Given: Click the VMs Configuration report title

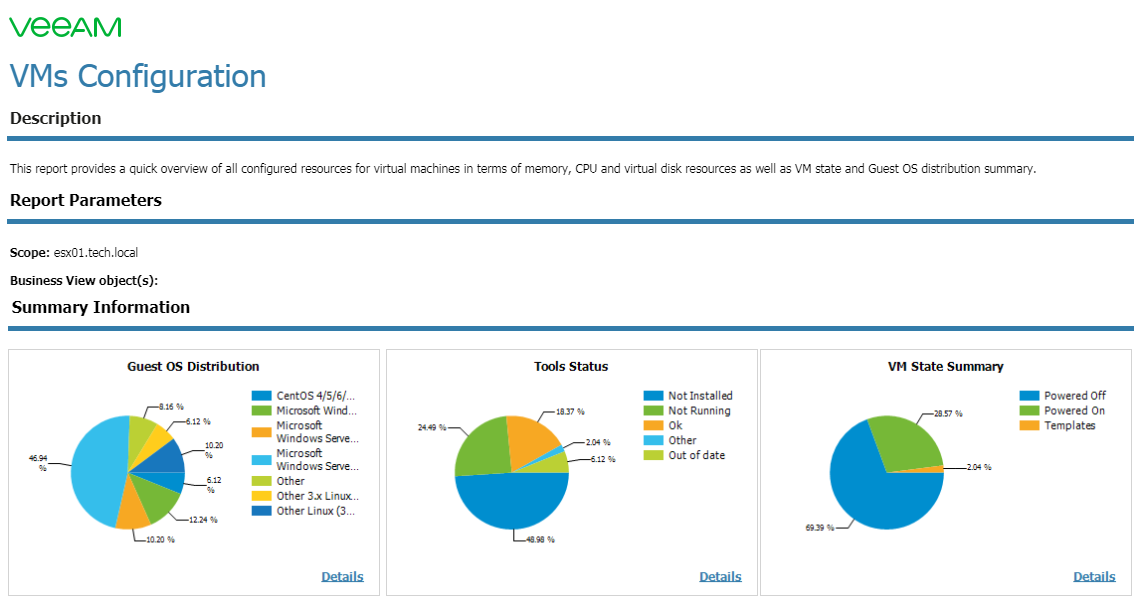Looking at the screenshot, I should (x=138, y=76).
